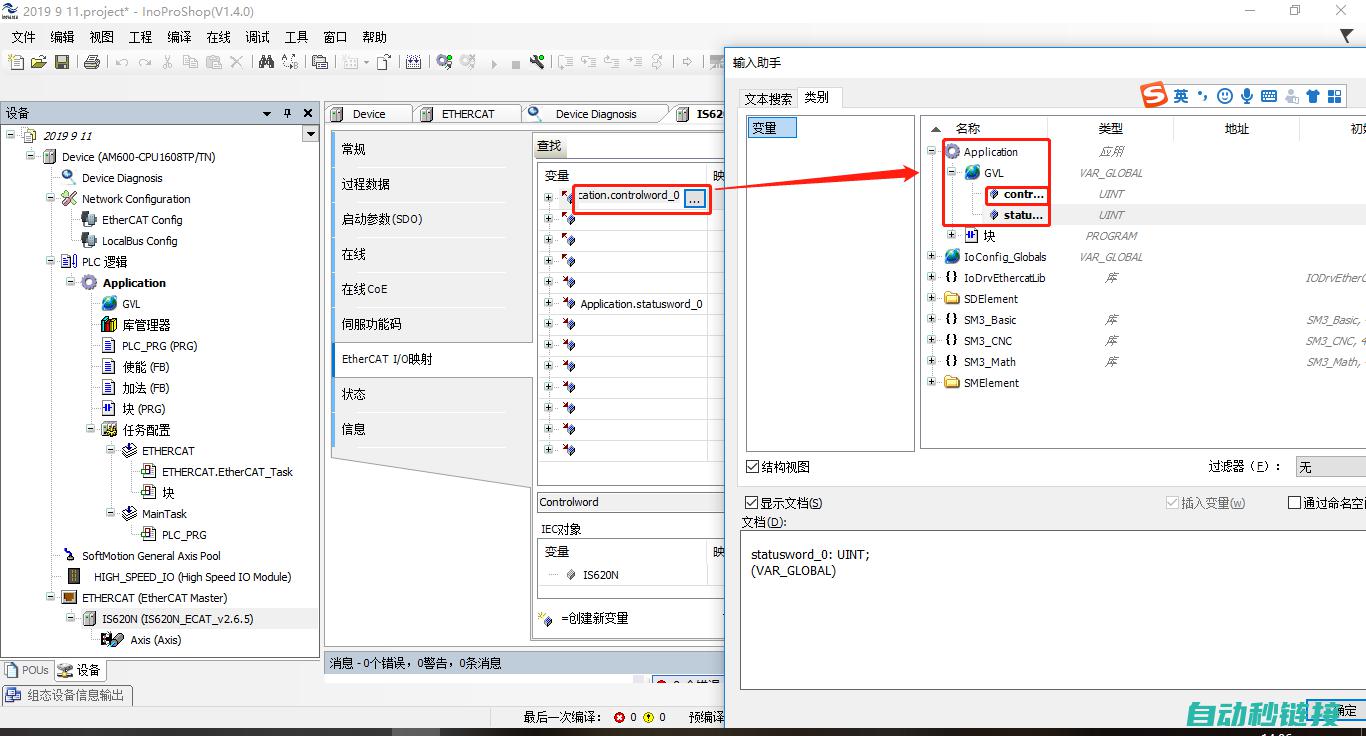The image size is (1366, 736).
Task: Collapse the GVL node in input assistant
Action: point(952,173)
